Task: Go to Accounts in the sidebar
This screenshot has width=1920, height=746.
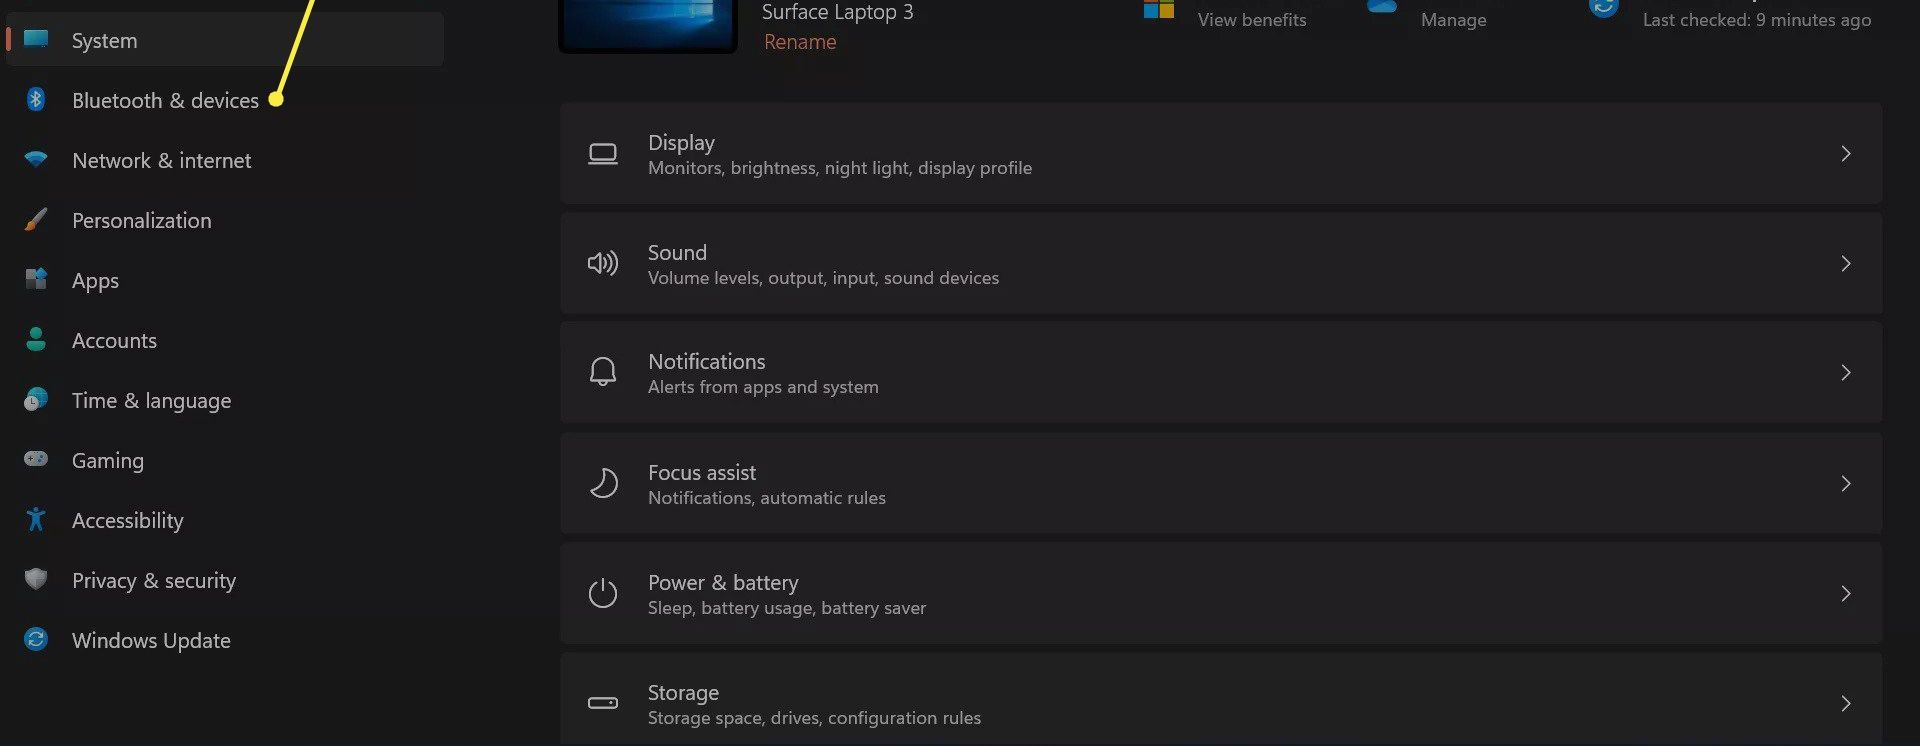Action: 114,341
